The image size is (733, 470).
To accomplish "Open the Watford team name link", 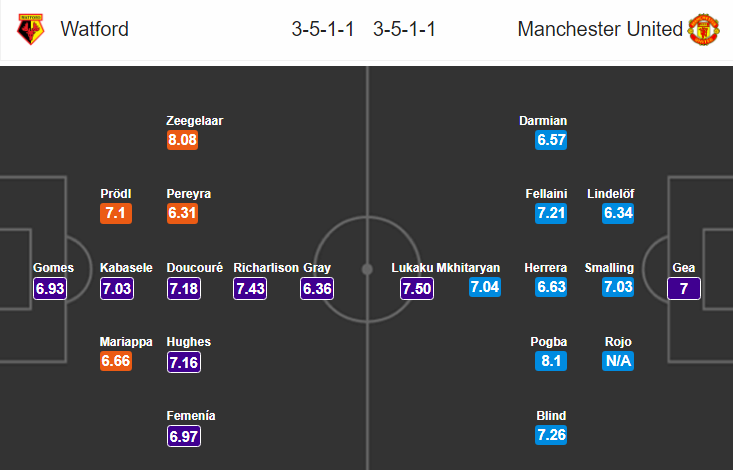I will [x=94, y=29].
